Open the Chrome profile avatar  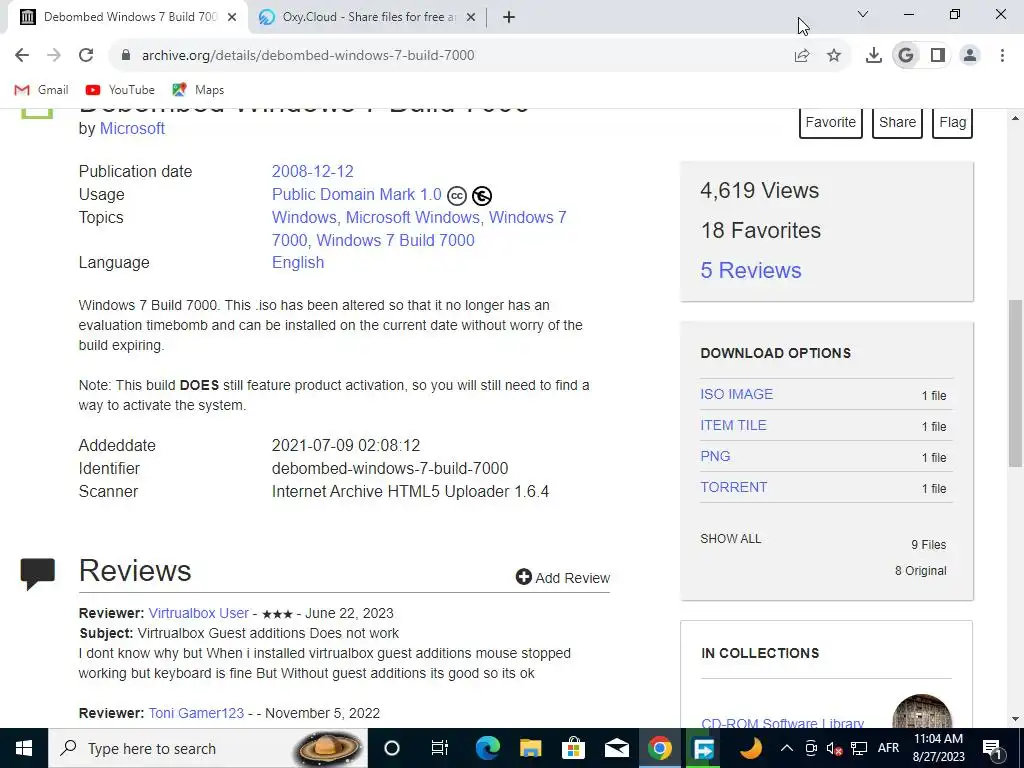pos(970,56)
